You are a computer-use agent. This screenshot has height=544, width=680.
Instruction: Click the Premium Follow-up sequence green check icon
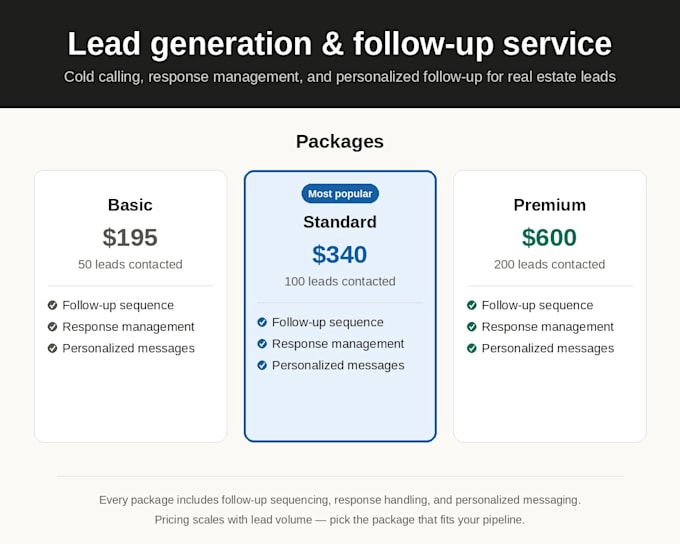point(472,305)
